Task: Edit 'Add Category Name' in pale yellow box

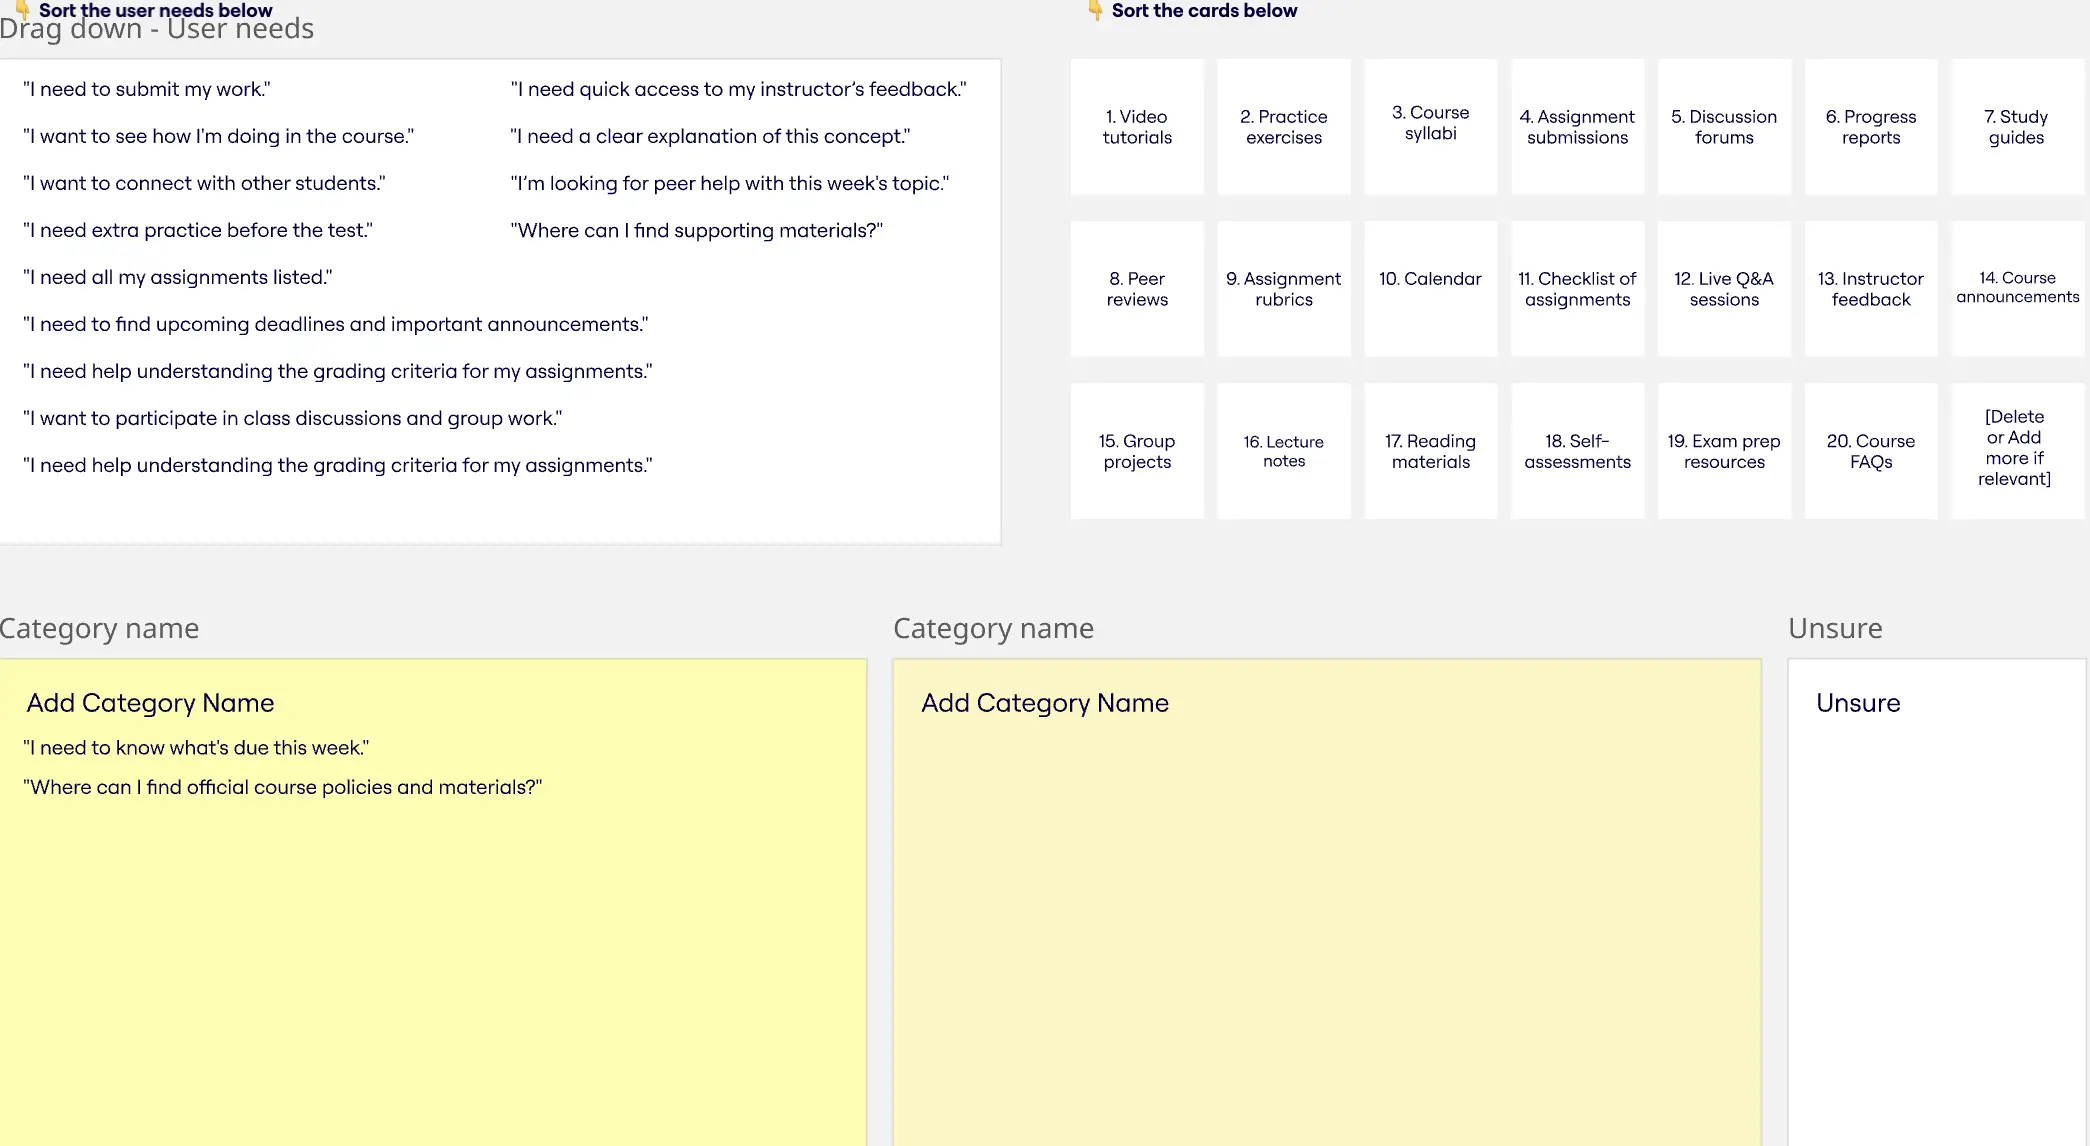Action: click(1045, 703)
